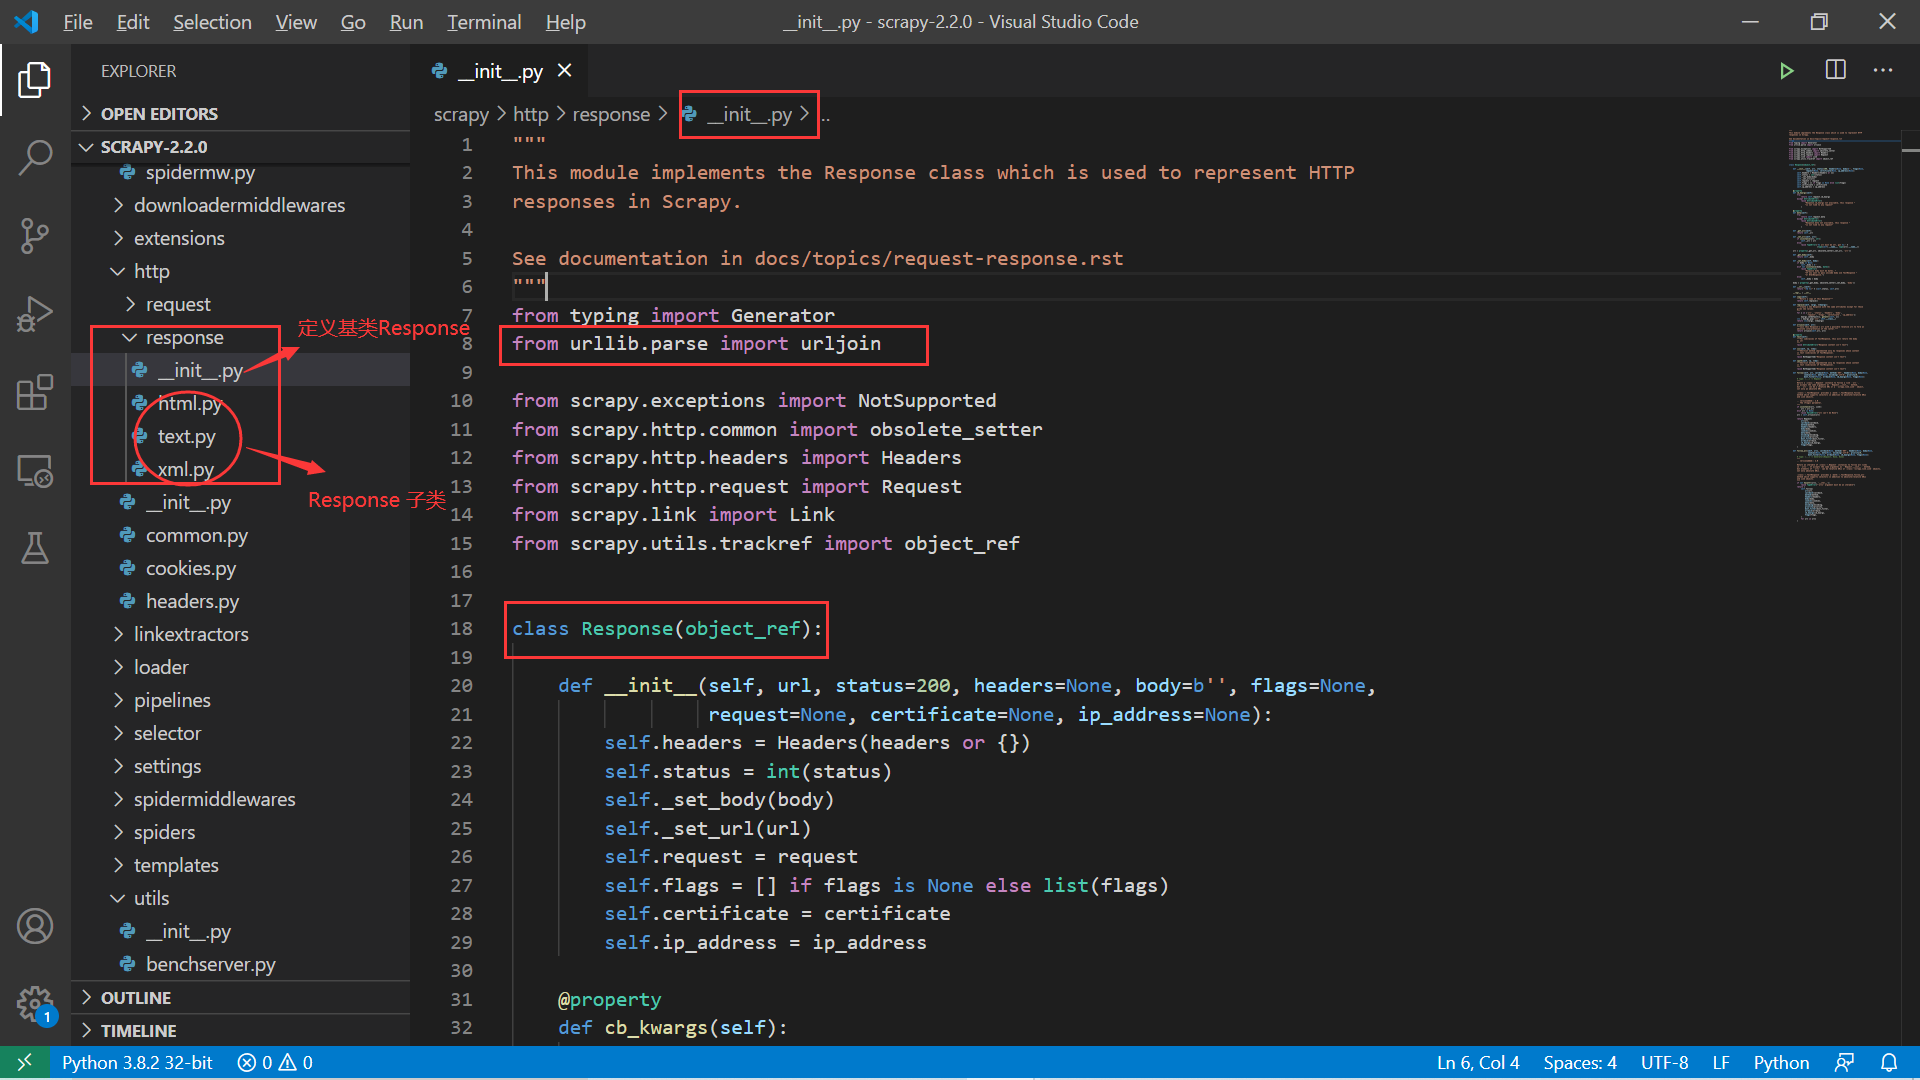Collapse the response folder

[x=240, y=337]
